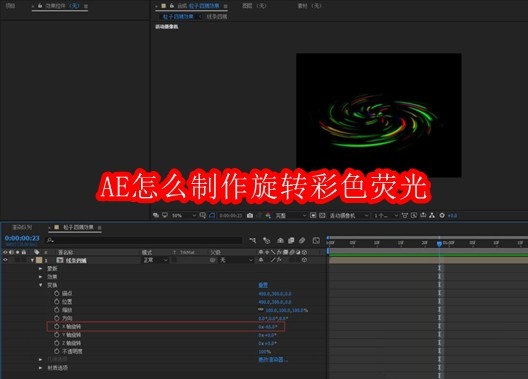Viewport: 528px width, 379px height.
Task: Switch to the 渲染队列 render queue tab
Action: 22,227
